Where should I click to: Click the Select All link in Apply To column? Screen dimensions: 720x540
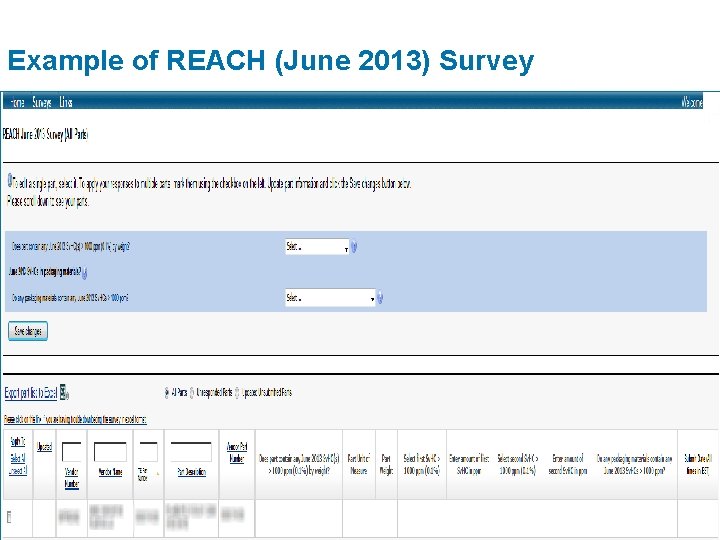(18, 458)
